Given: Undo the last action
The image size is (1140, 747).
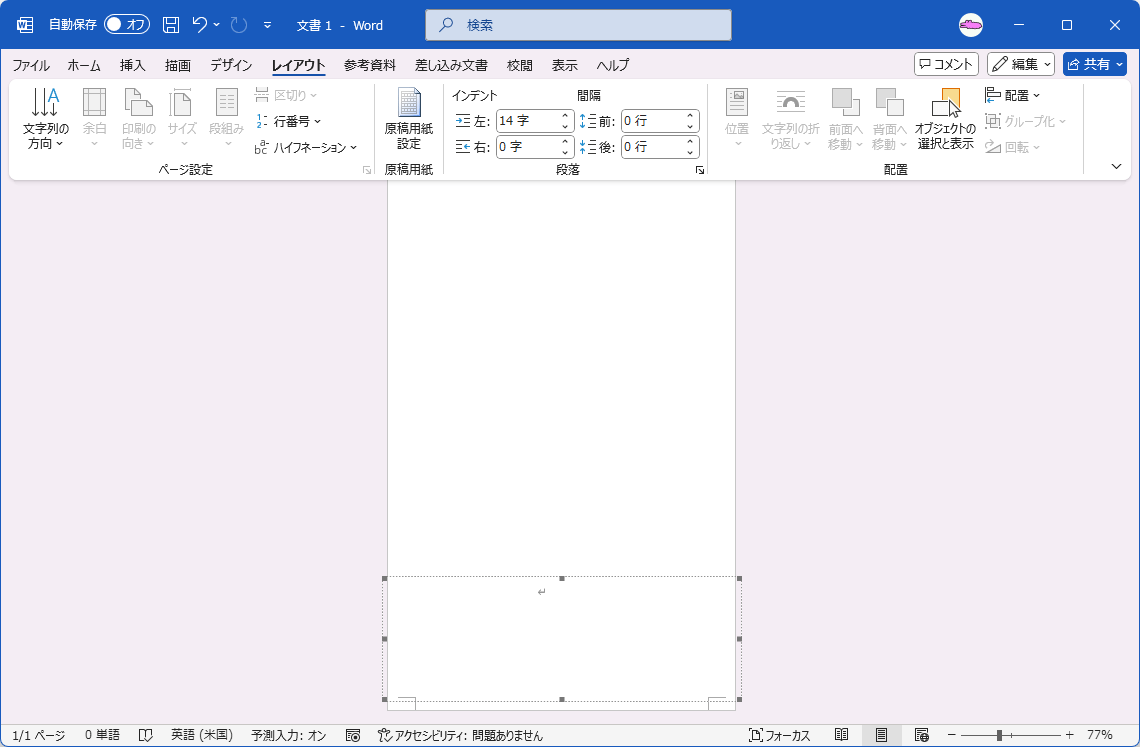Looking at the screenshot, I should pyautogui.click(x=199, y=25).
